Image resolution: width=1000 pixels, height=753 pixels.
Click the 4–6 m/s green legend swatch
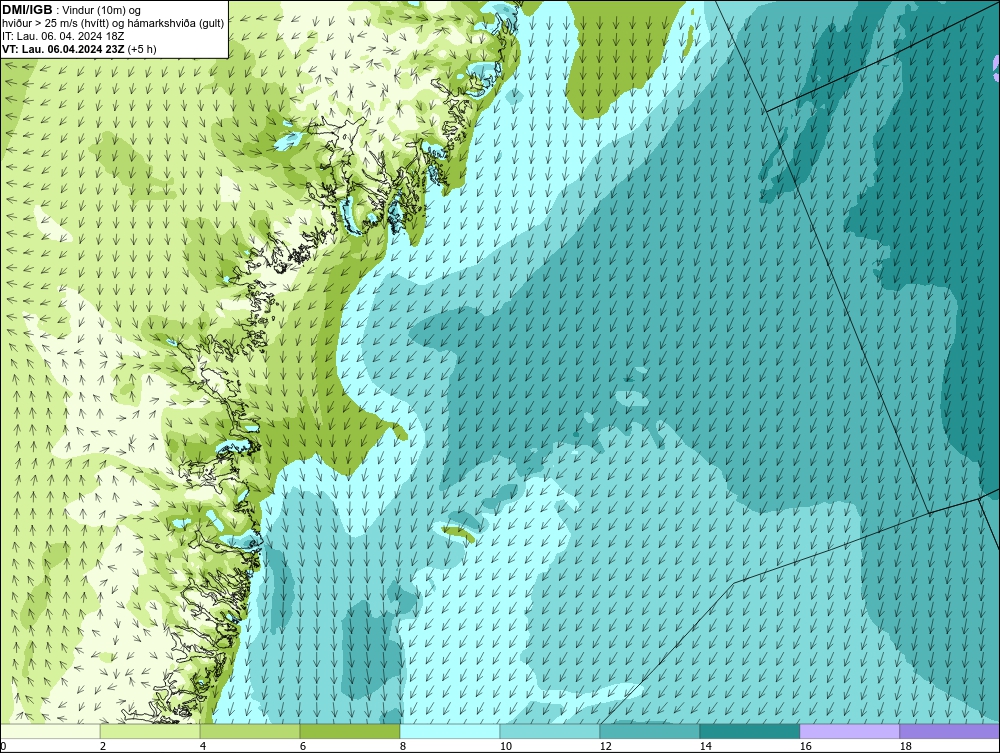click(x=250, y=731)
